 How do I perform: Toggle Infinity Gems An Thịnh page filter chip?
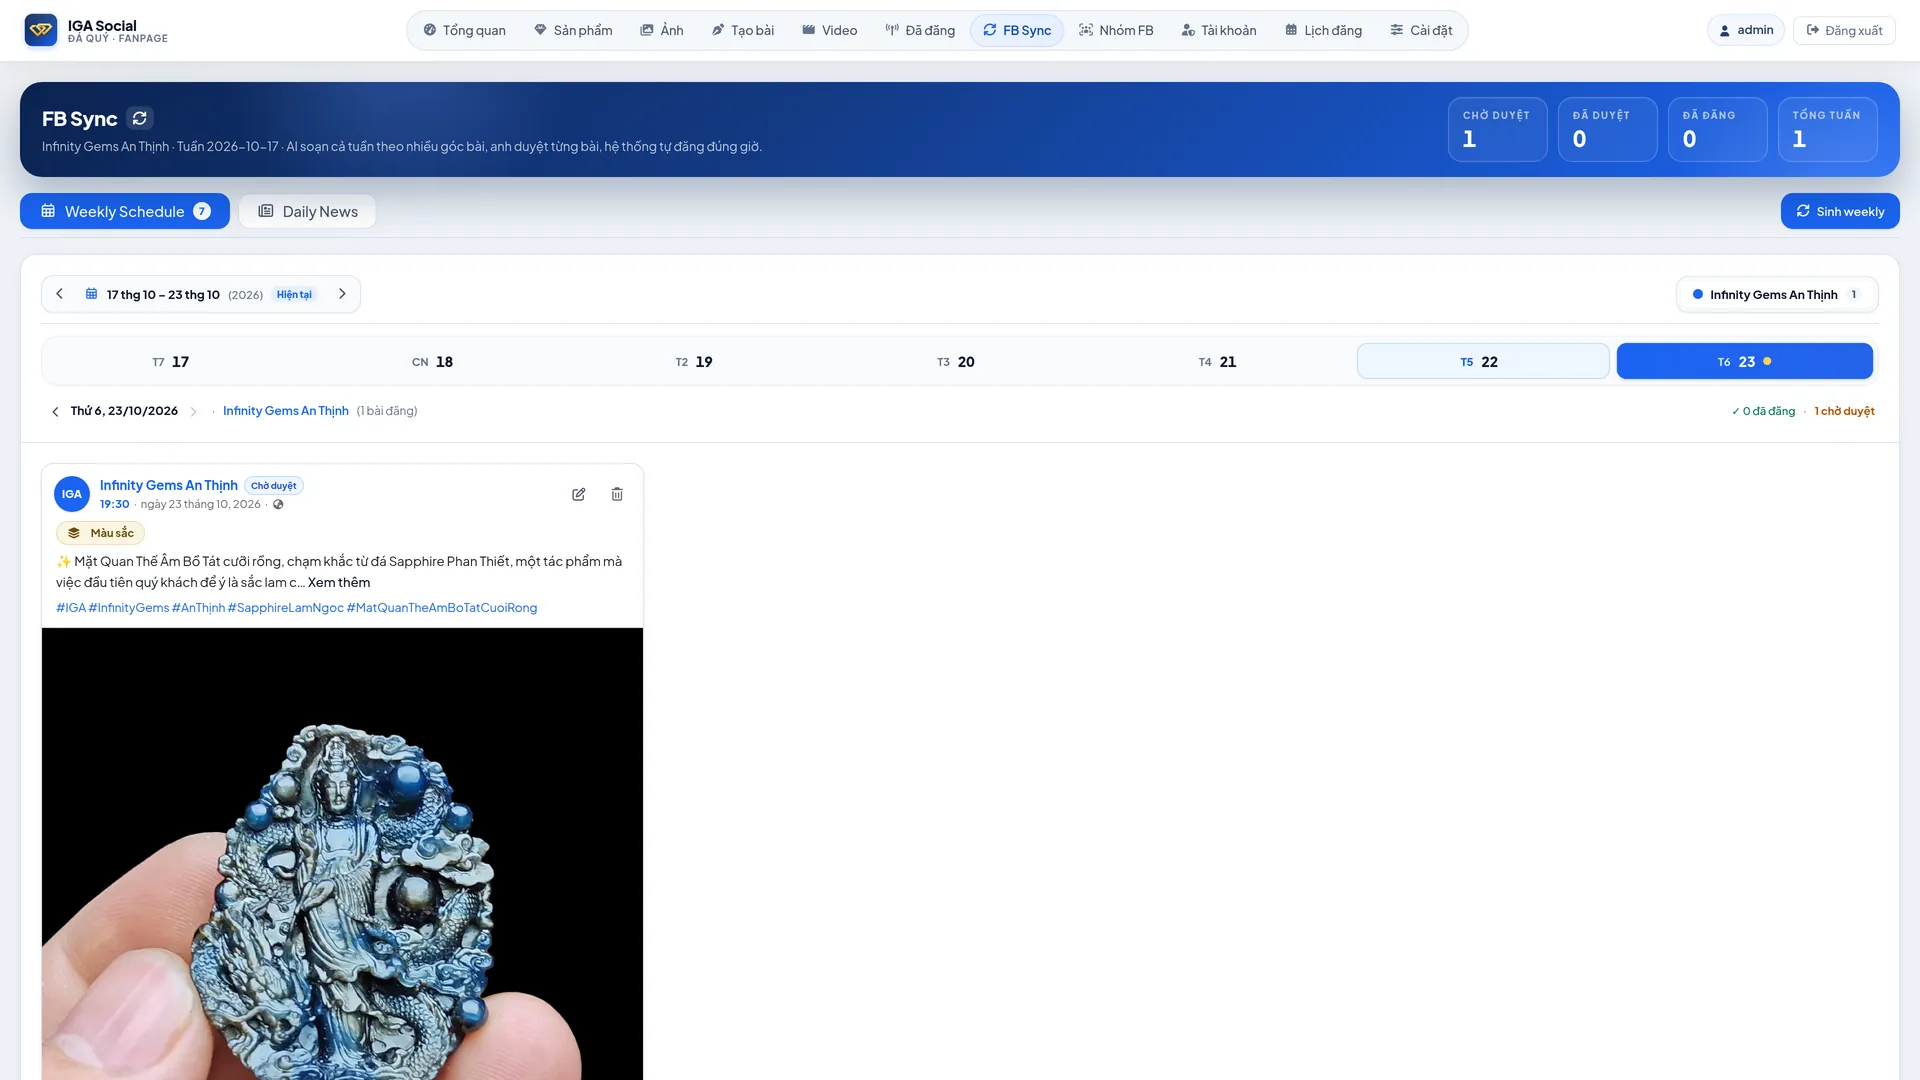[x=1777, y=294]
